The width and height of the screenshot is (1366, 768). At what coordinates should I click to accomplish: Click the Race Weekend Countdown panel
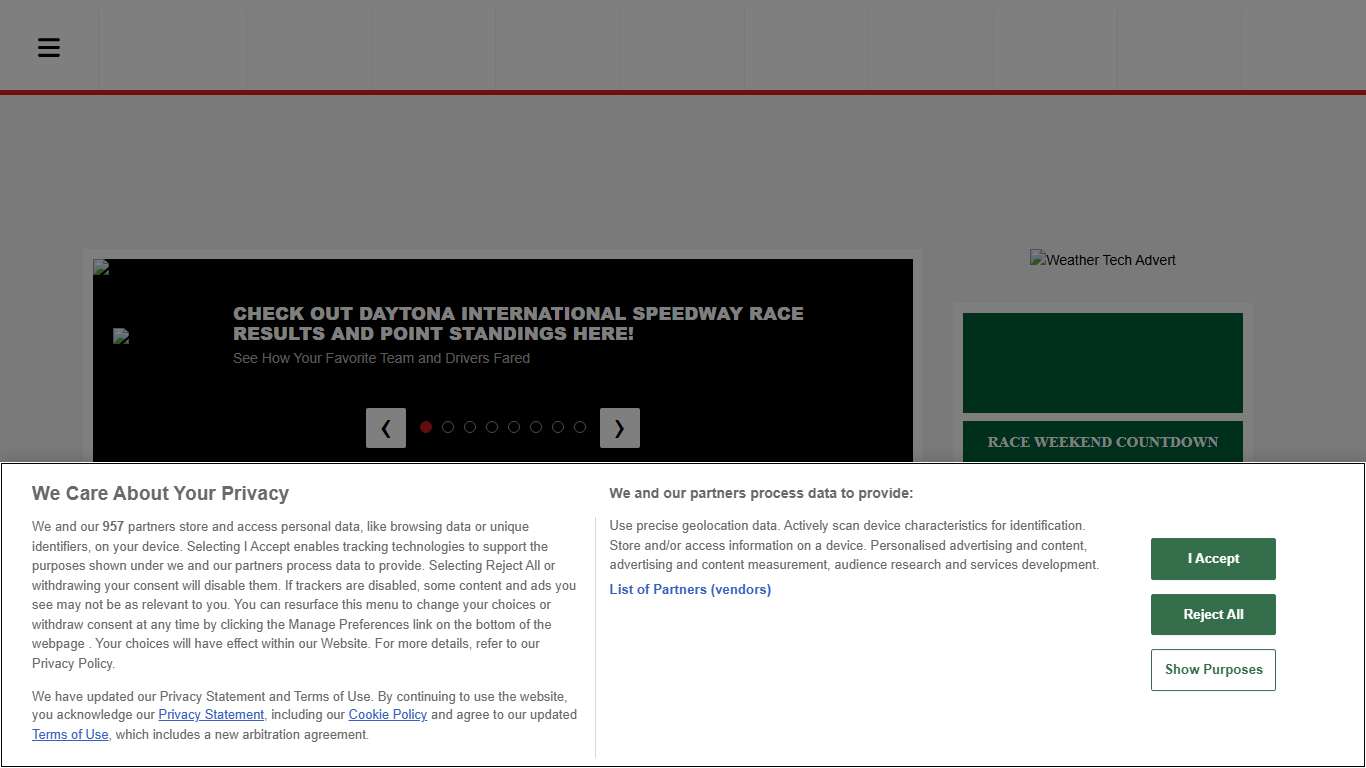point(1102,442)
